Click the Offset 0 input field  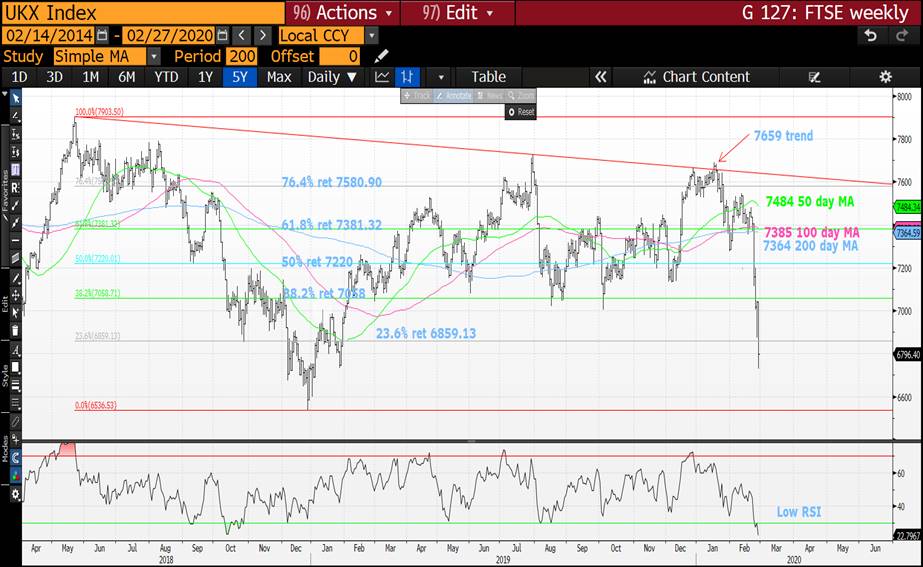pos(339,57)
